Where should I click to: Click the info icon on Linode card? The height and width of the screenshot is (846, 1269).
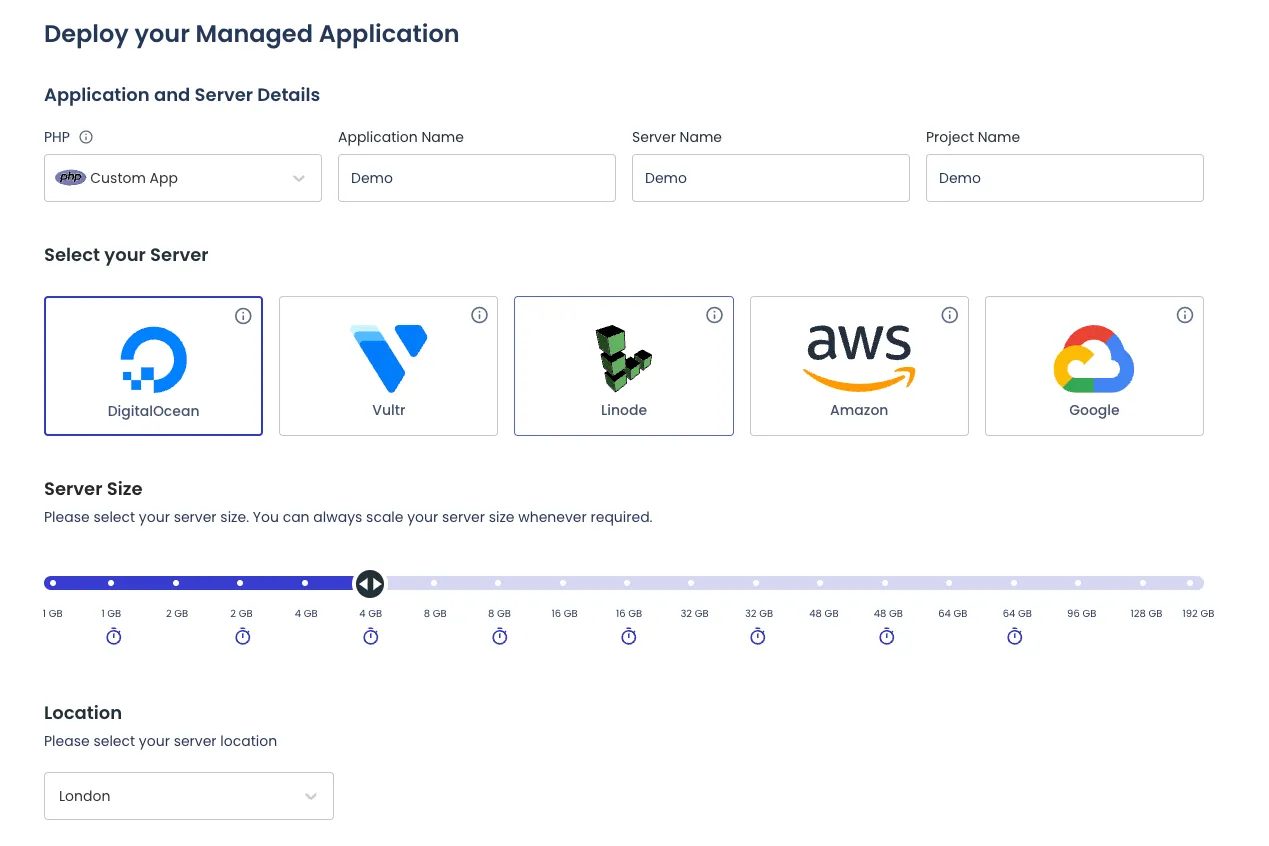coord(714,315)
